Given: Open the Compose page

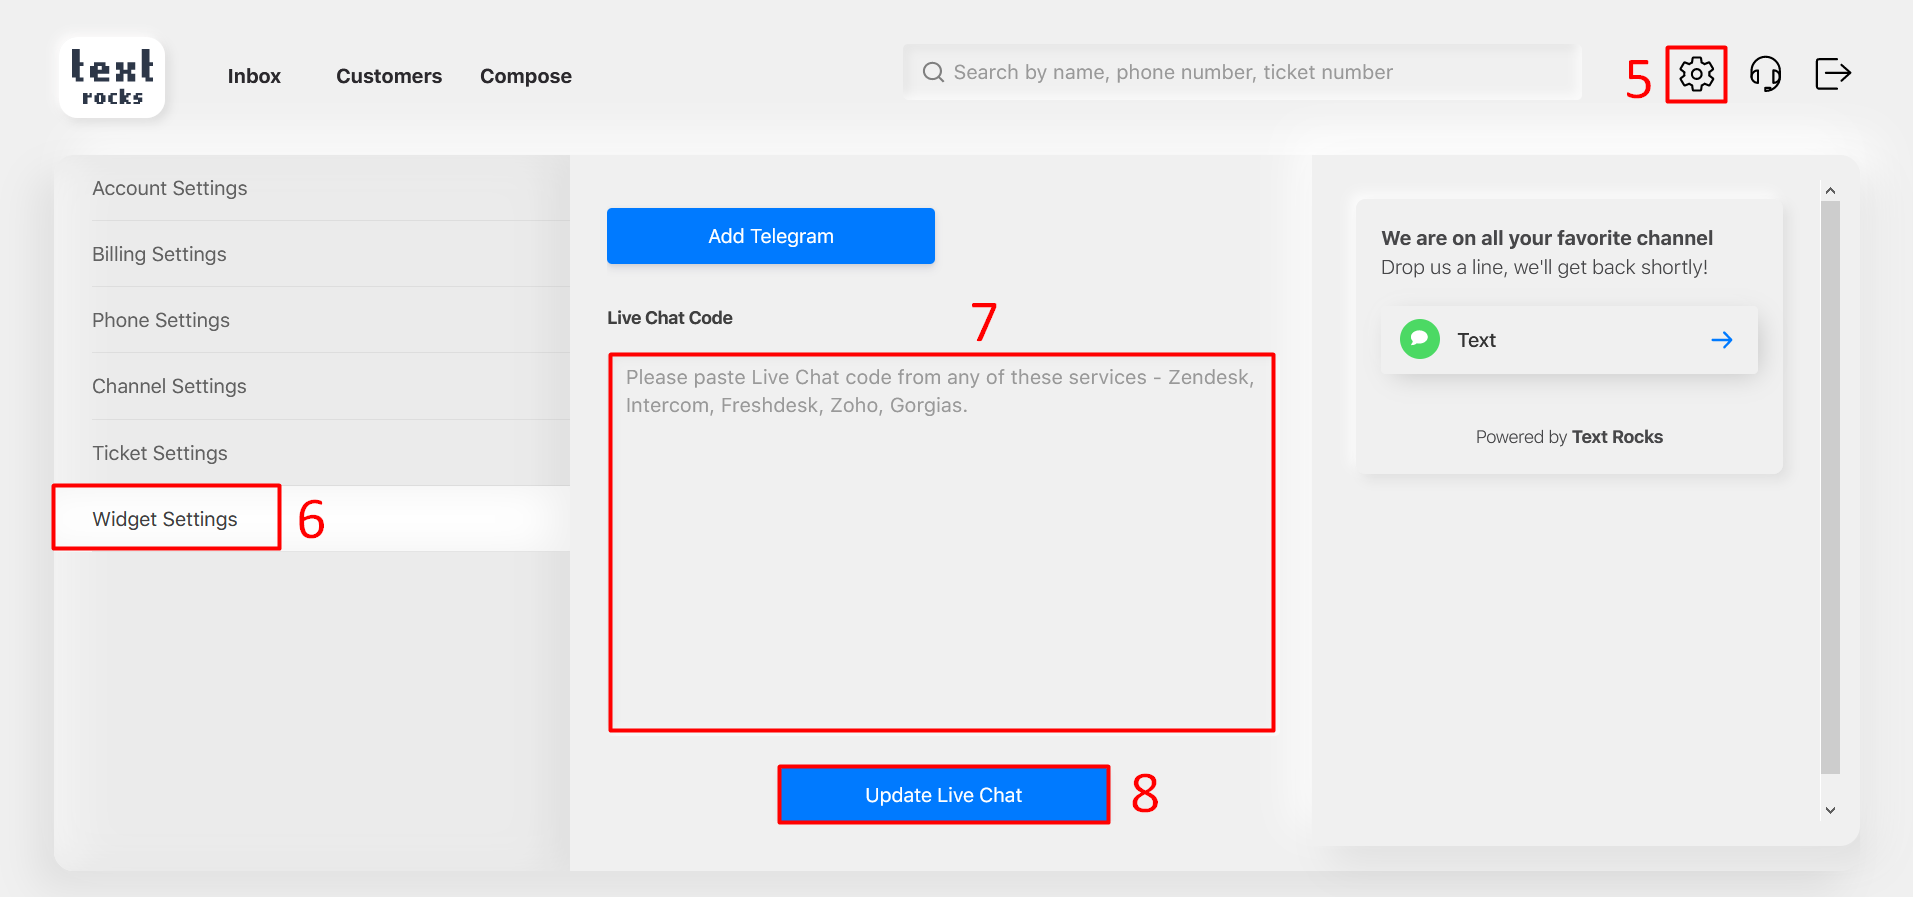Looking at the screenshot, I should coord(526,76).
